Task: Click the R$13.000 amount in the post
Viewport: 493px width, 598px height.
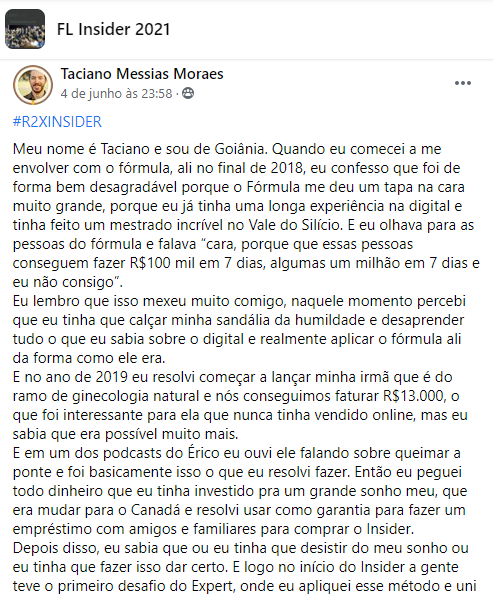Action: click(414, 396)
